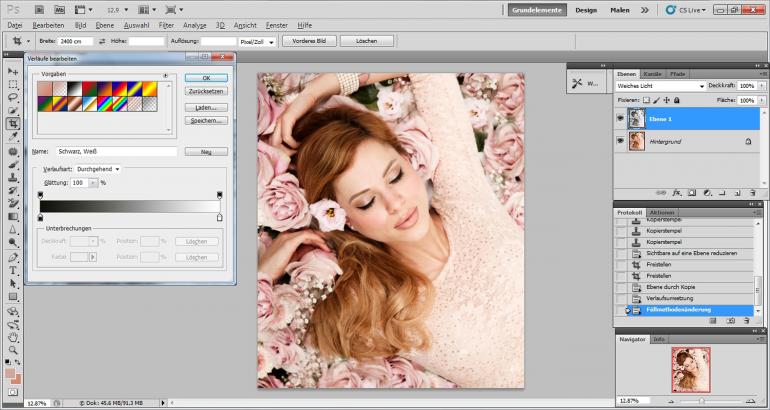Click the Zurücksetzen button
The height and width of the screenshot is (410, 770).
coord(206,91)
